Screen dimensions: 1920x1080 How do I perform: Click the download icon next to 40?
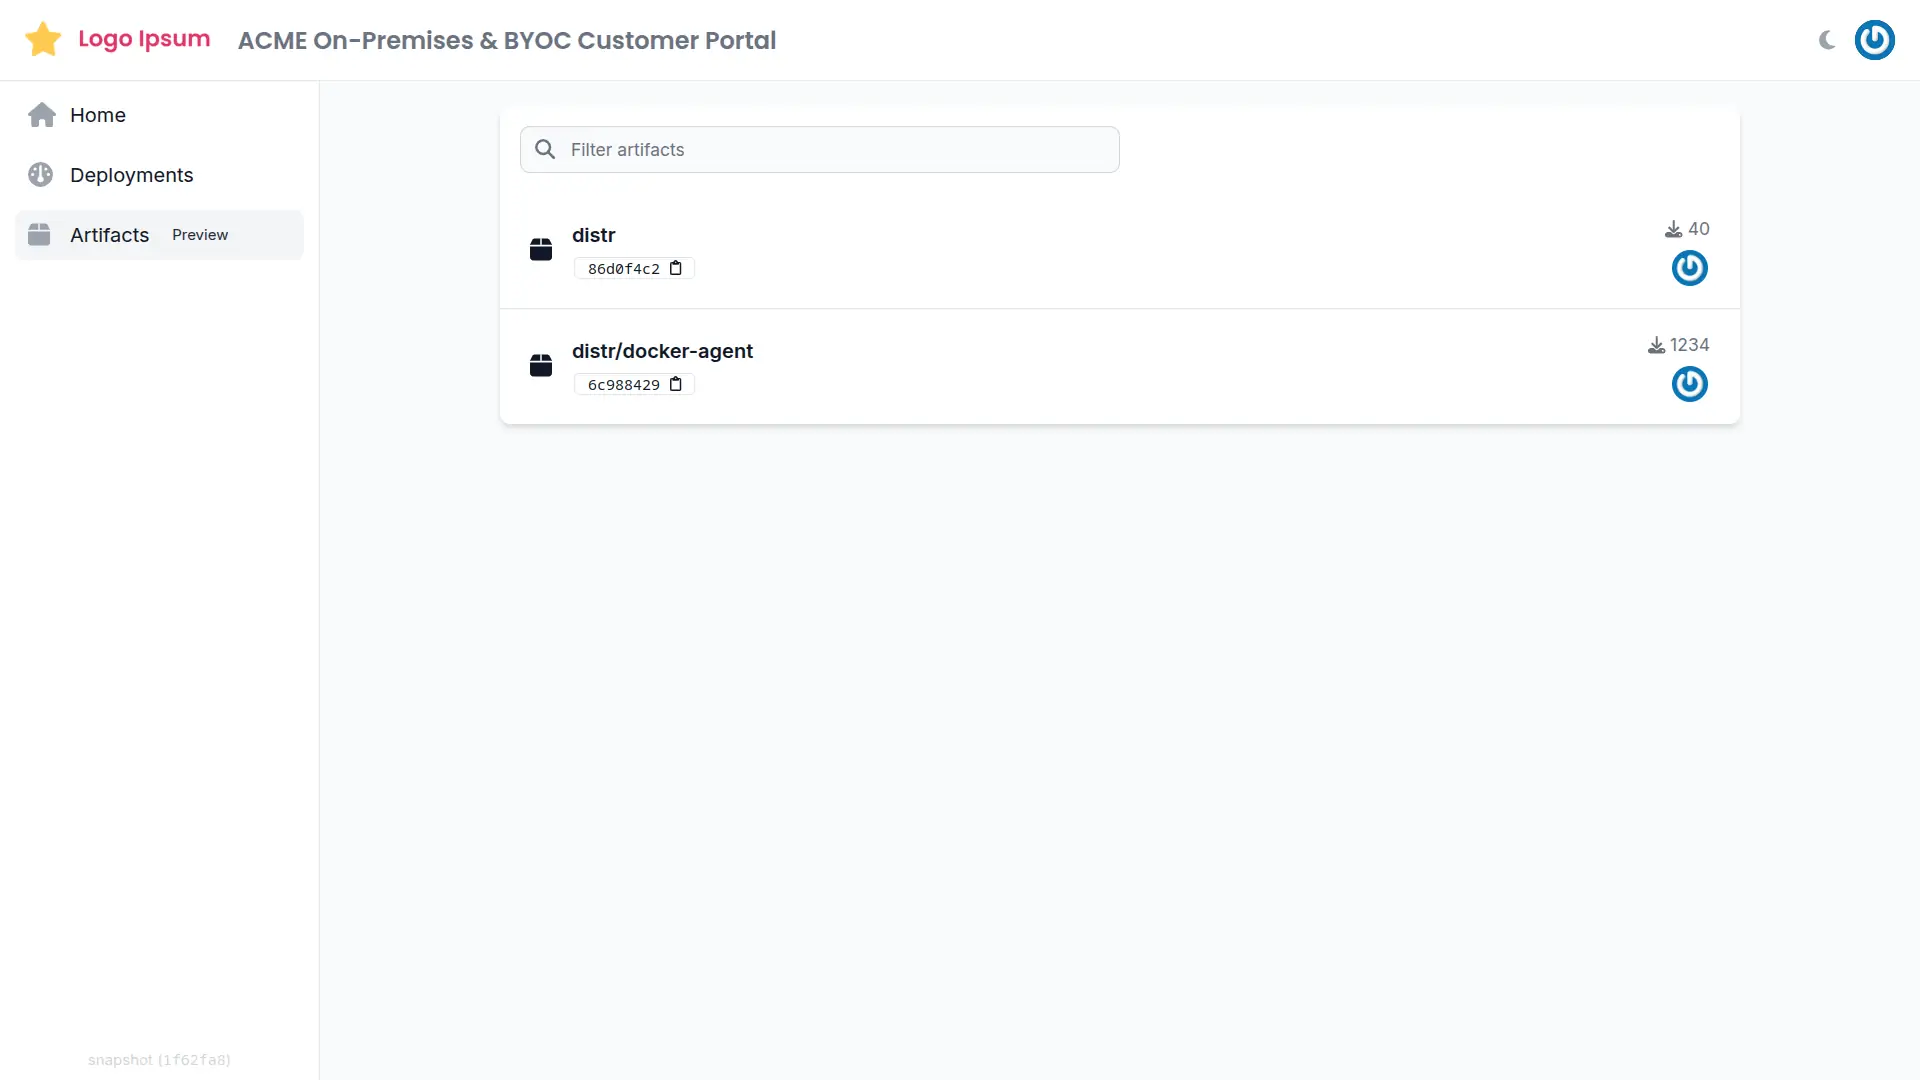[x=1673, y=229]
